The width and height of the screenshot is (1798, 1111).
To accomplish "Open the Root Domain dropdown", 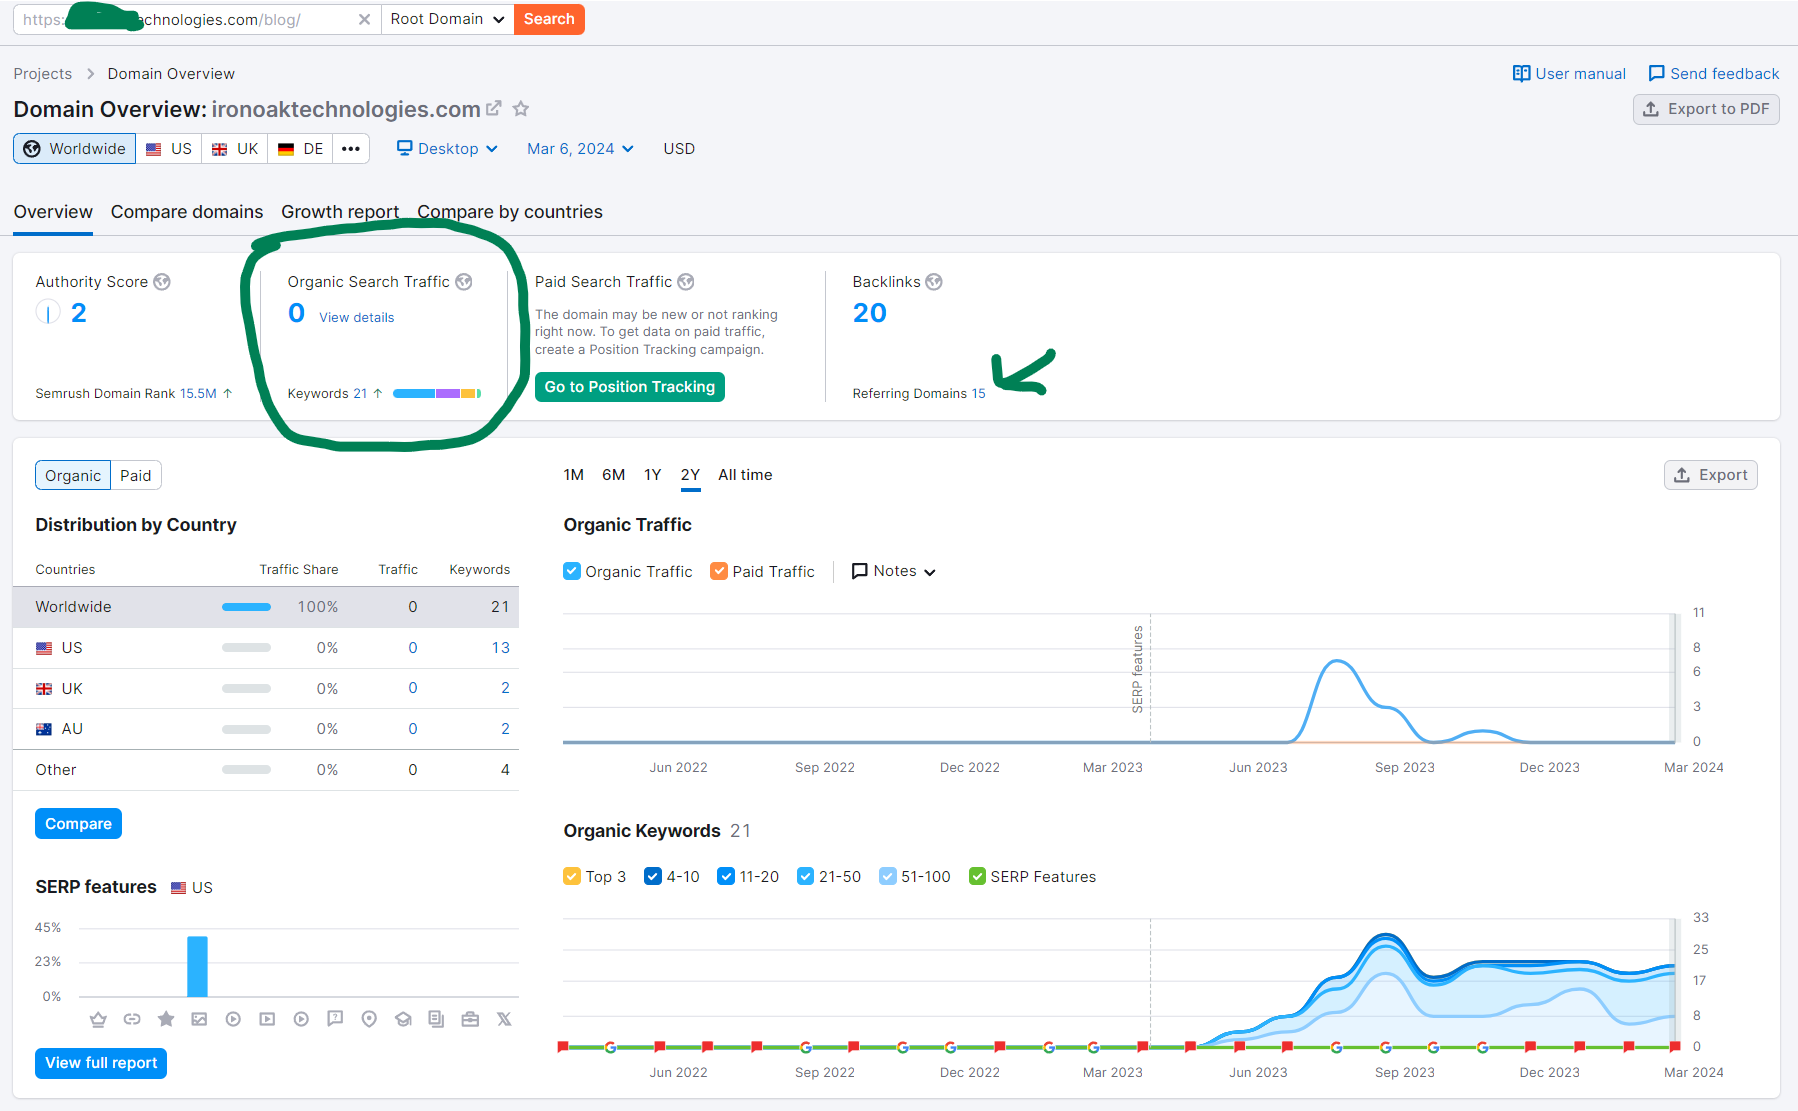I will click(447, 19).
